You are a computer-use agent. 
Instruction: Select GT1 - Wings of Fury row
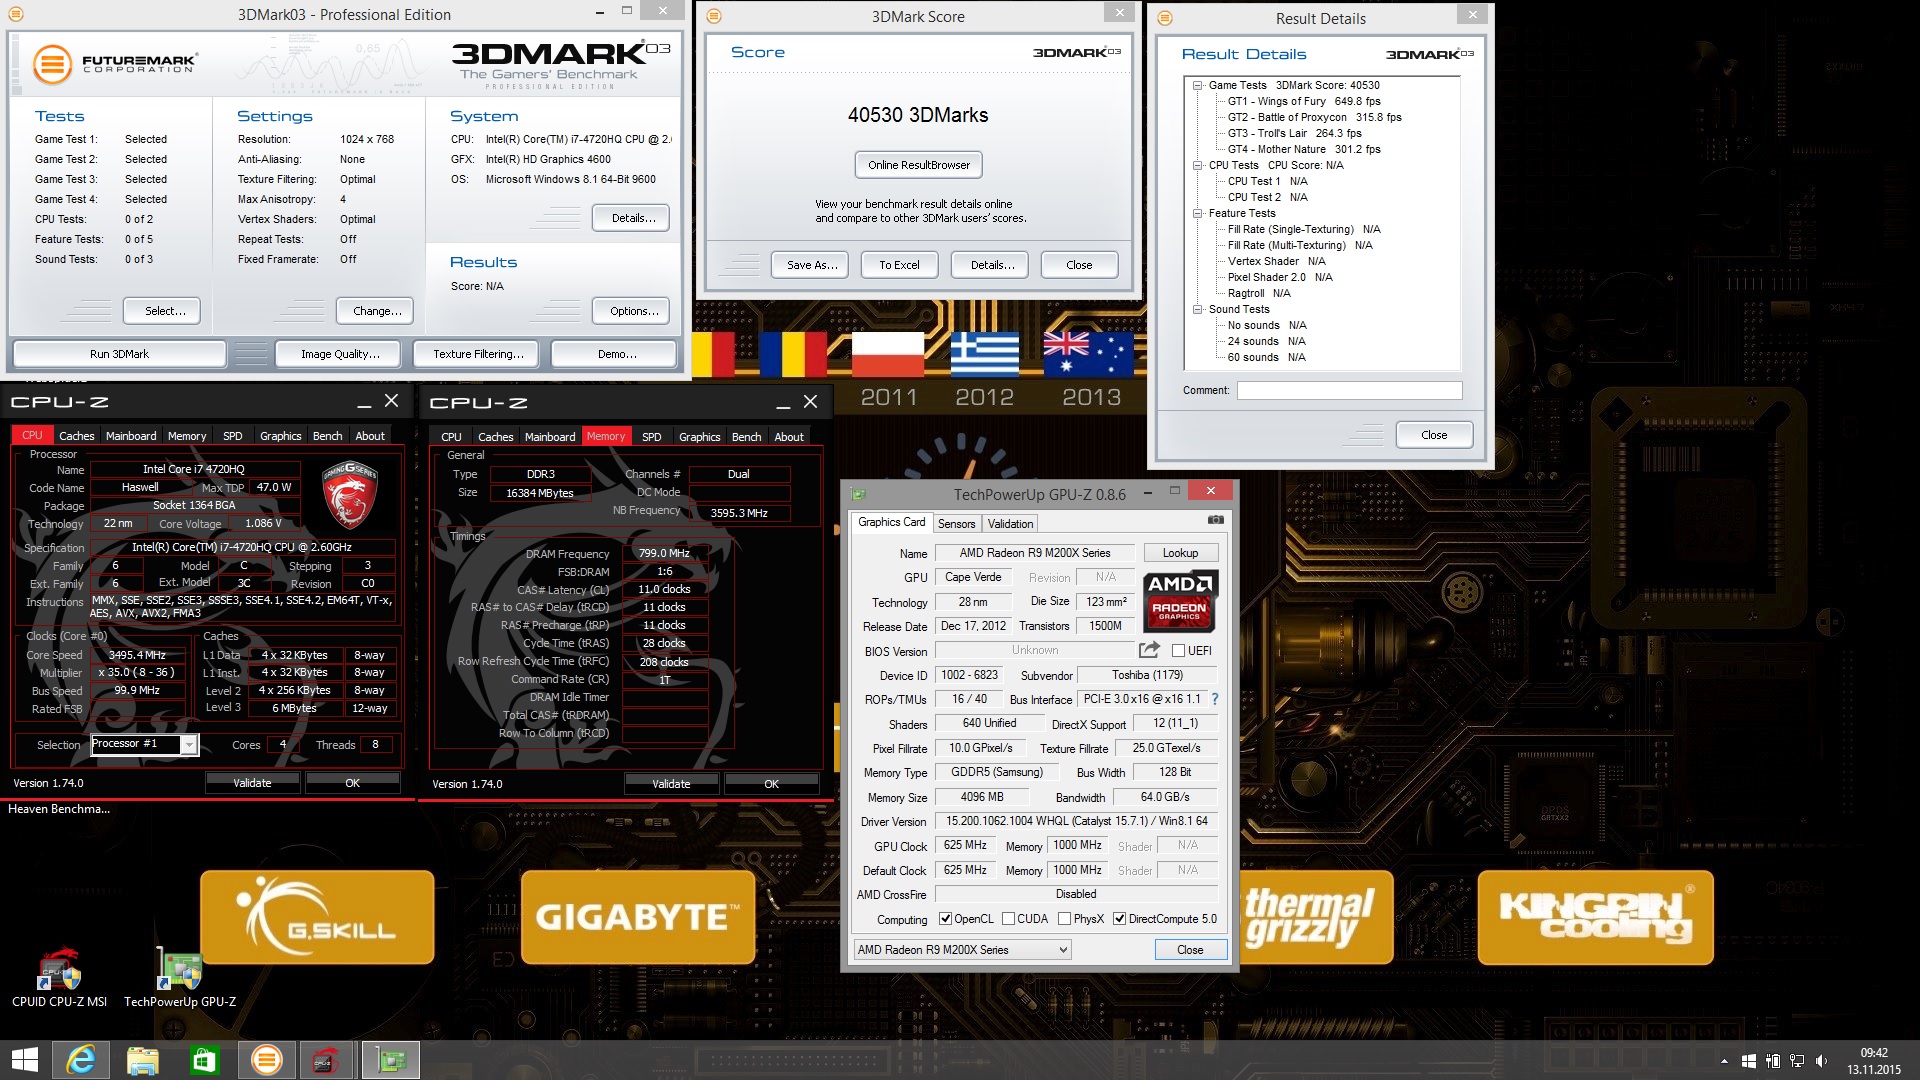1304,102
